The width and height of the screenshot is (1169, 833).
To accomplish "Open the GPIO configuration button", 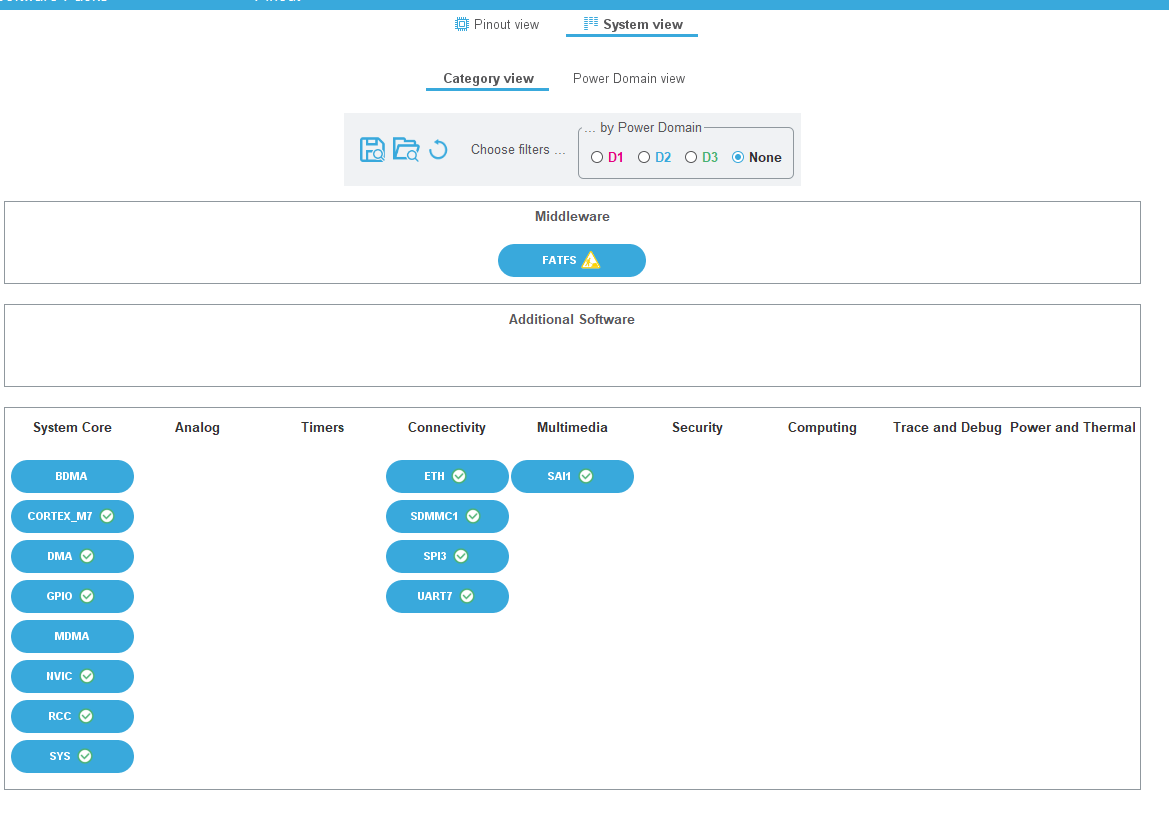I will [72, 596].
